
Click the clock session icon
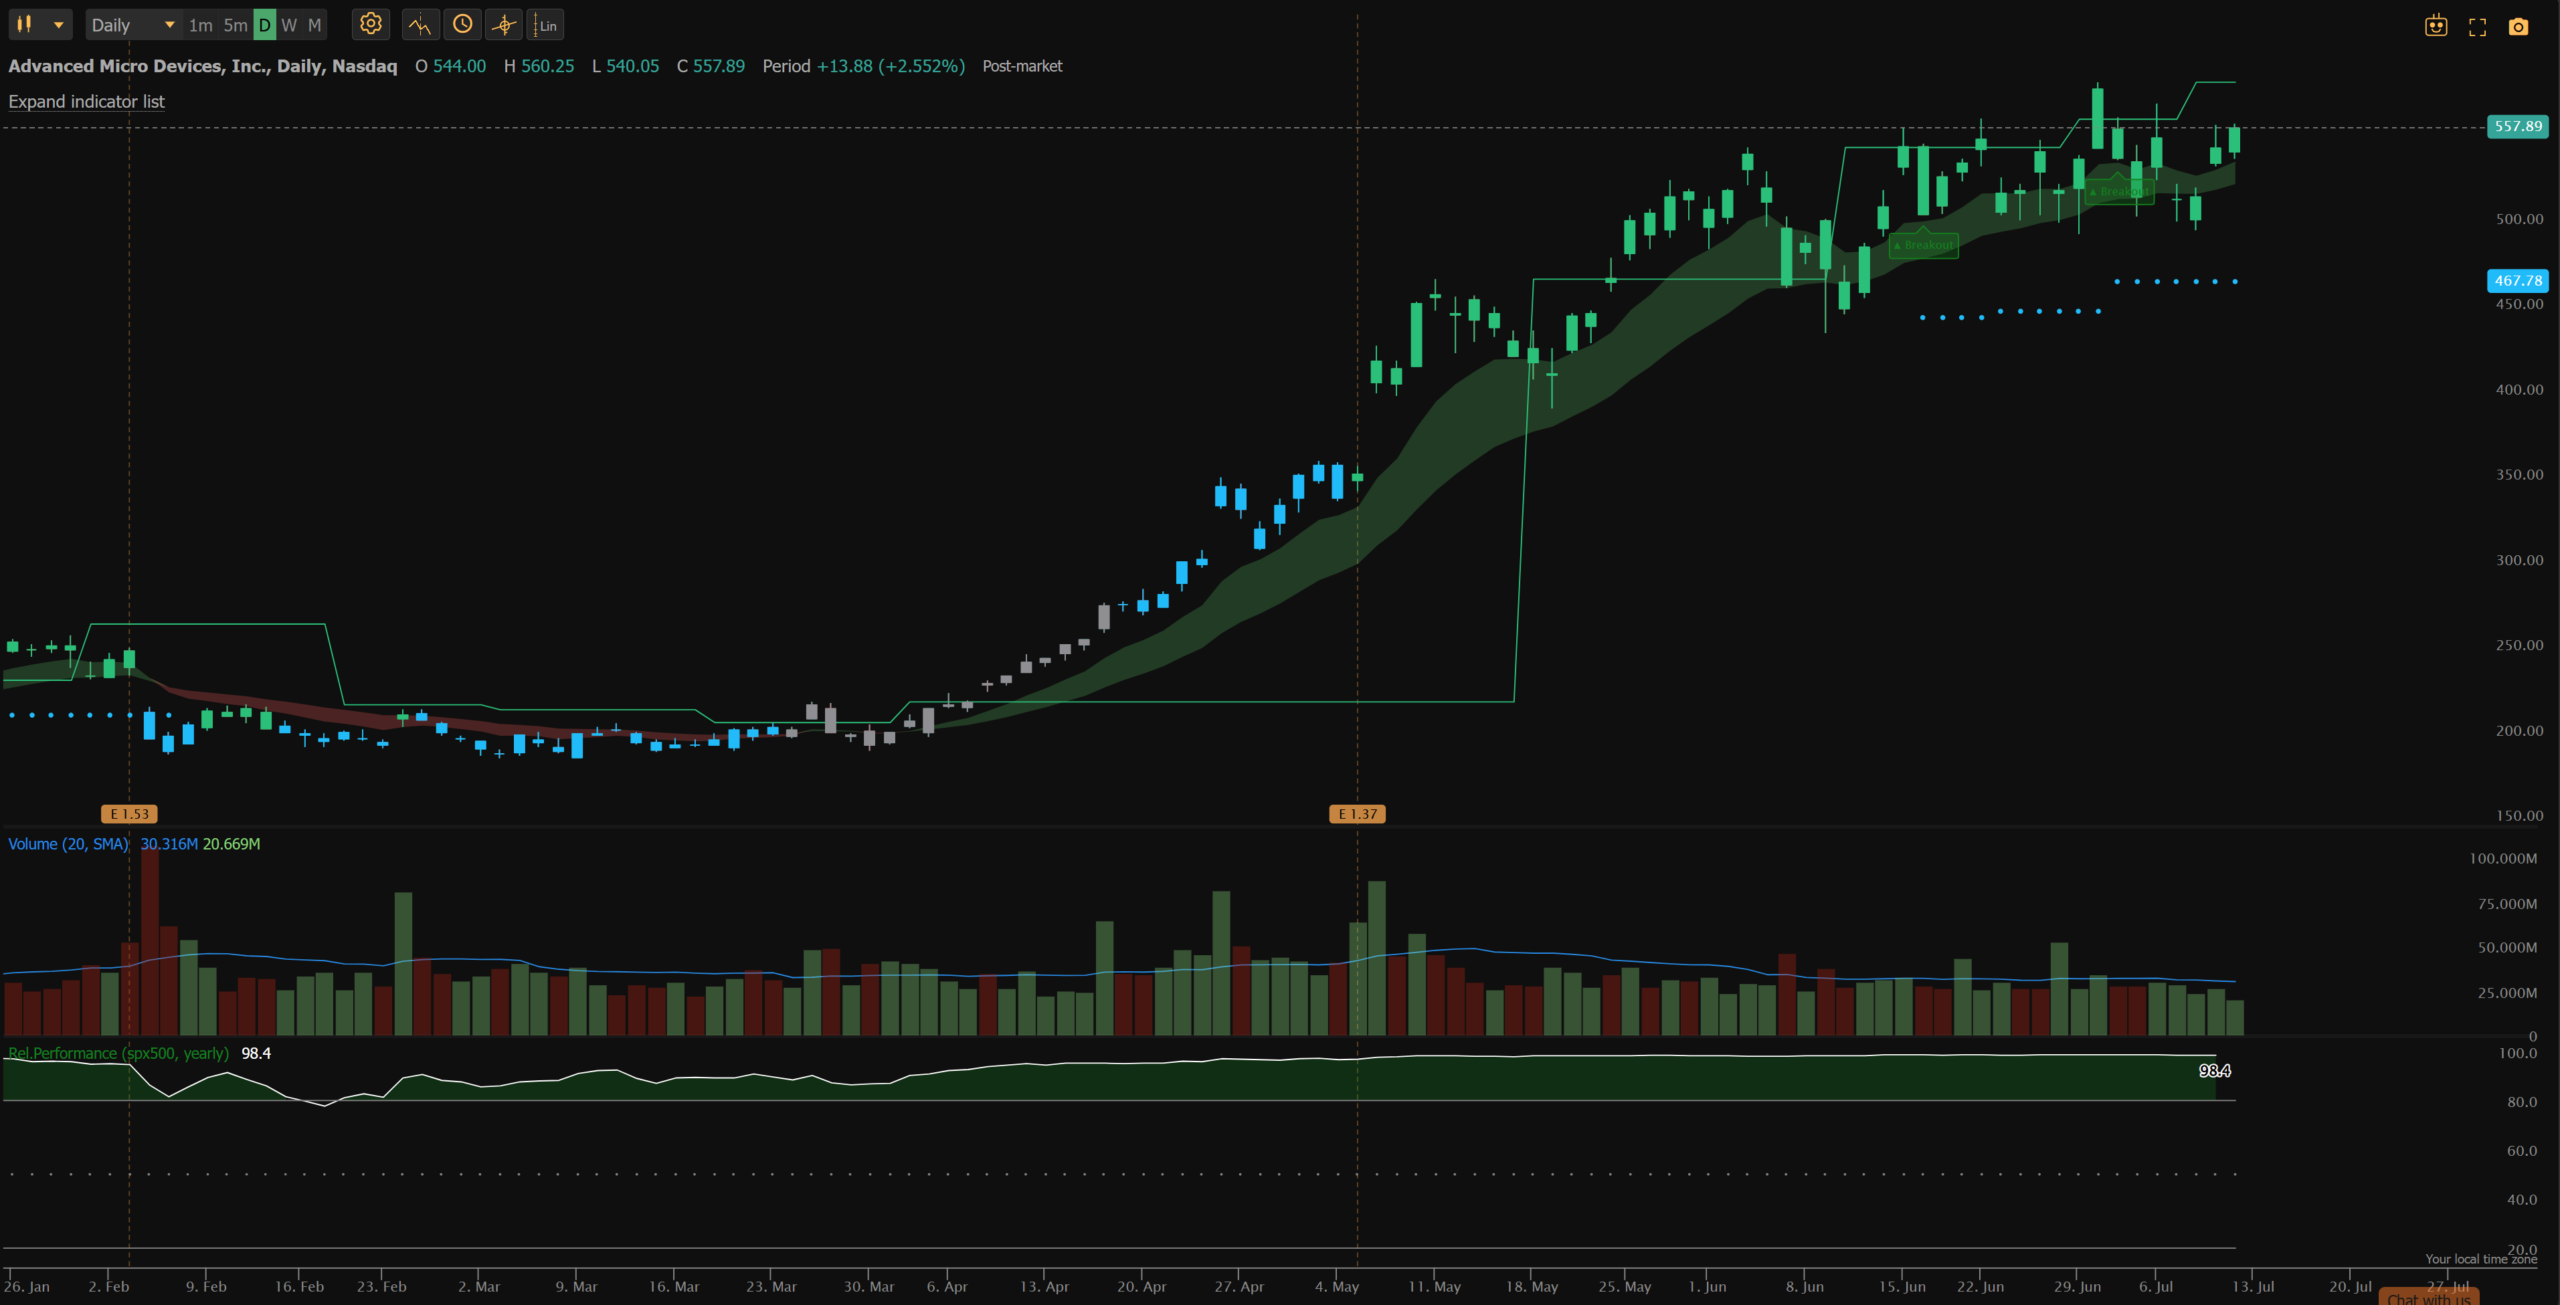click(462, 24)
